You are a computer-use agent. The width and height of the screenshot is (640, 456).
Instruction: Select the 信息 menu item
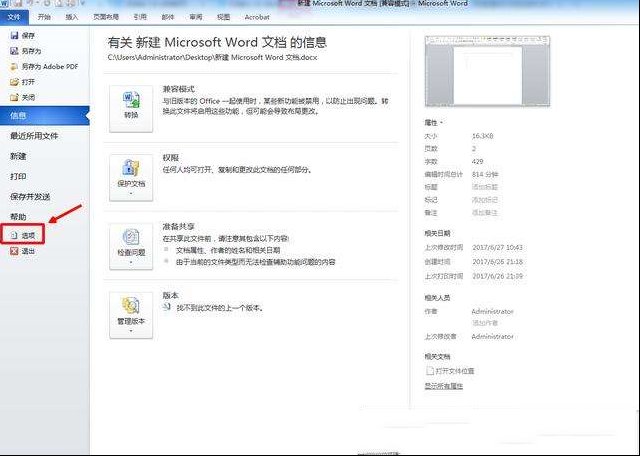pyautogui.click(x=44, y=116)
